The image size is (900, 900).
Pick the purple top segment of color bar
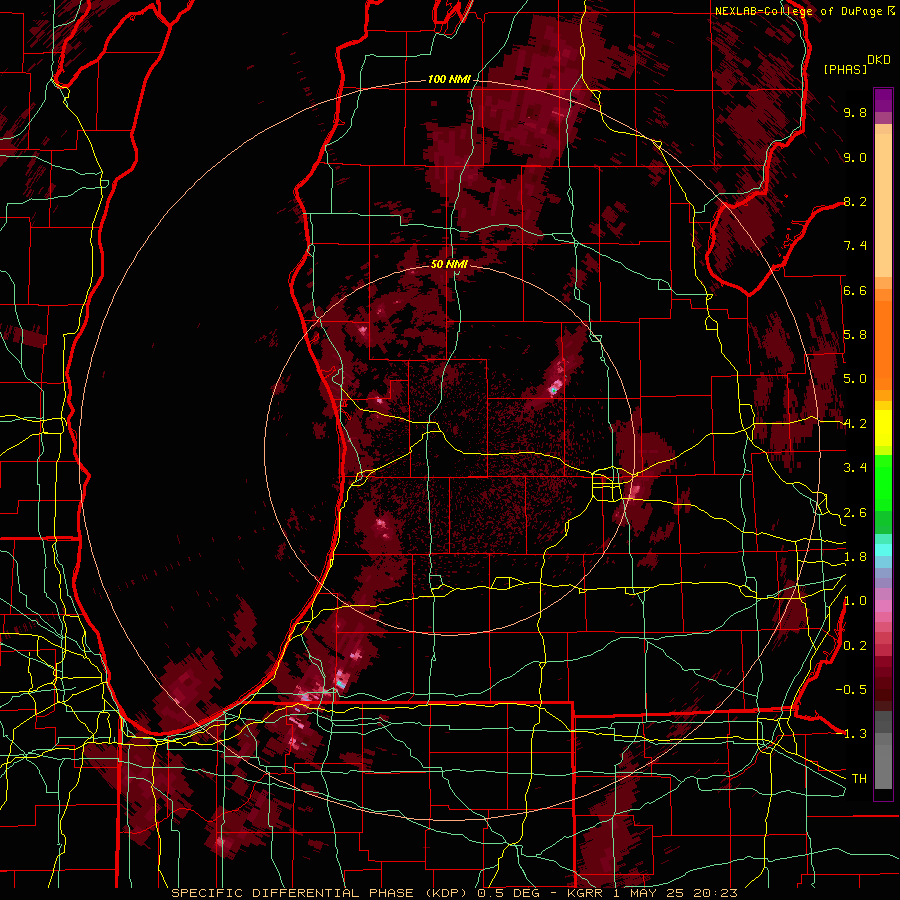pos(883,100)
